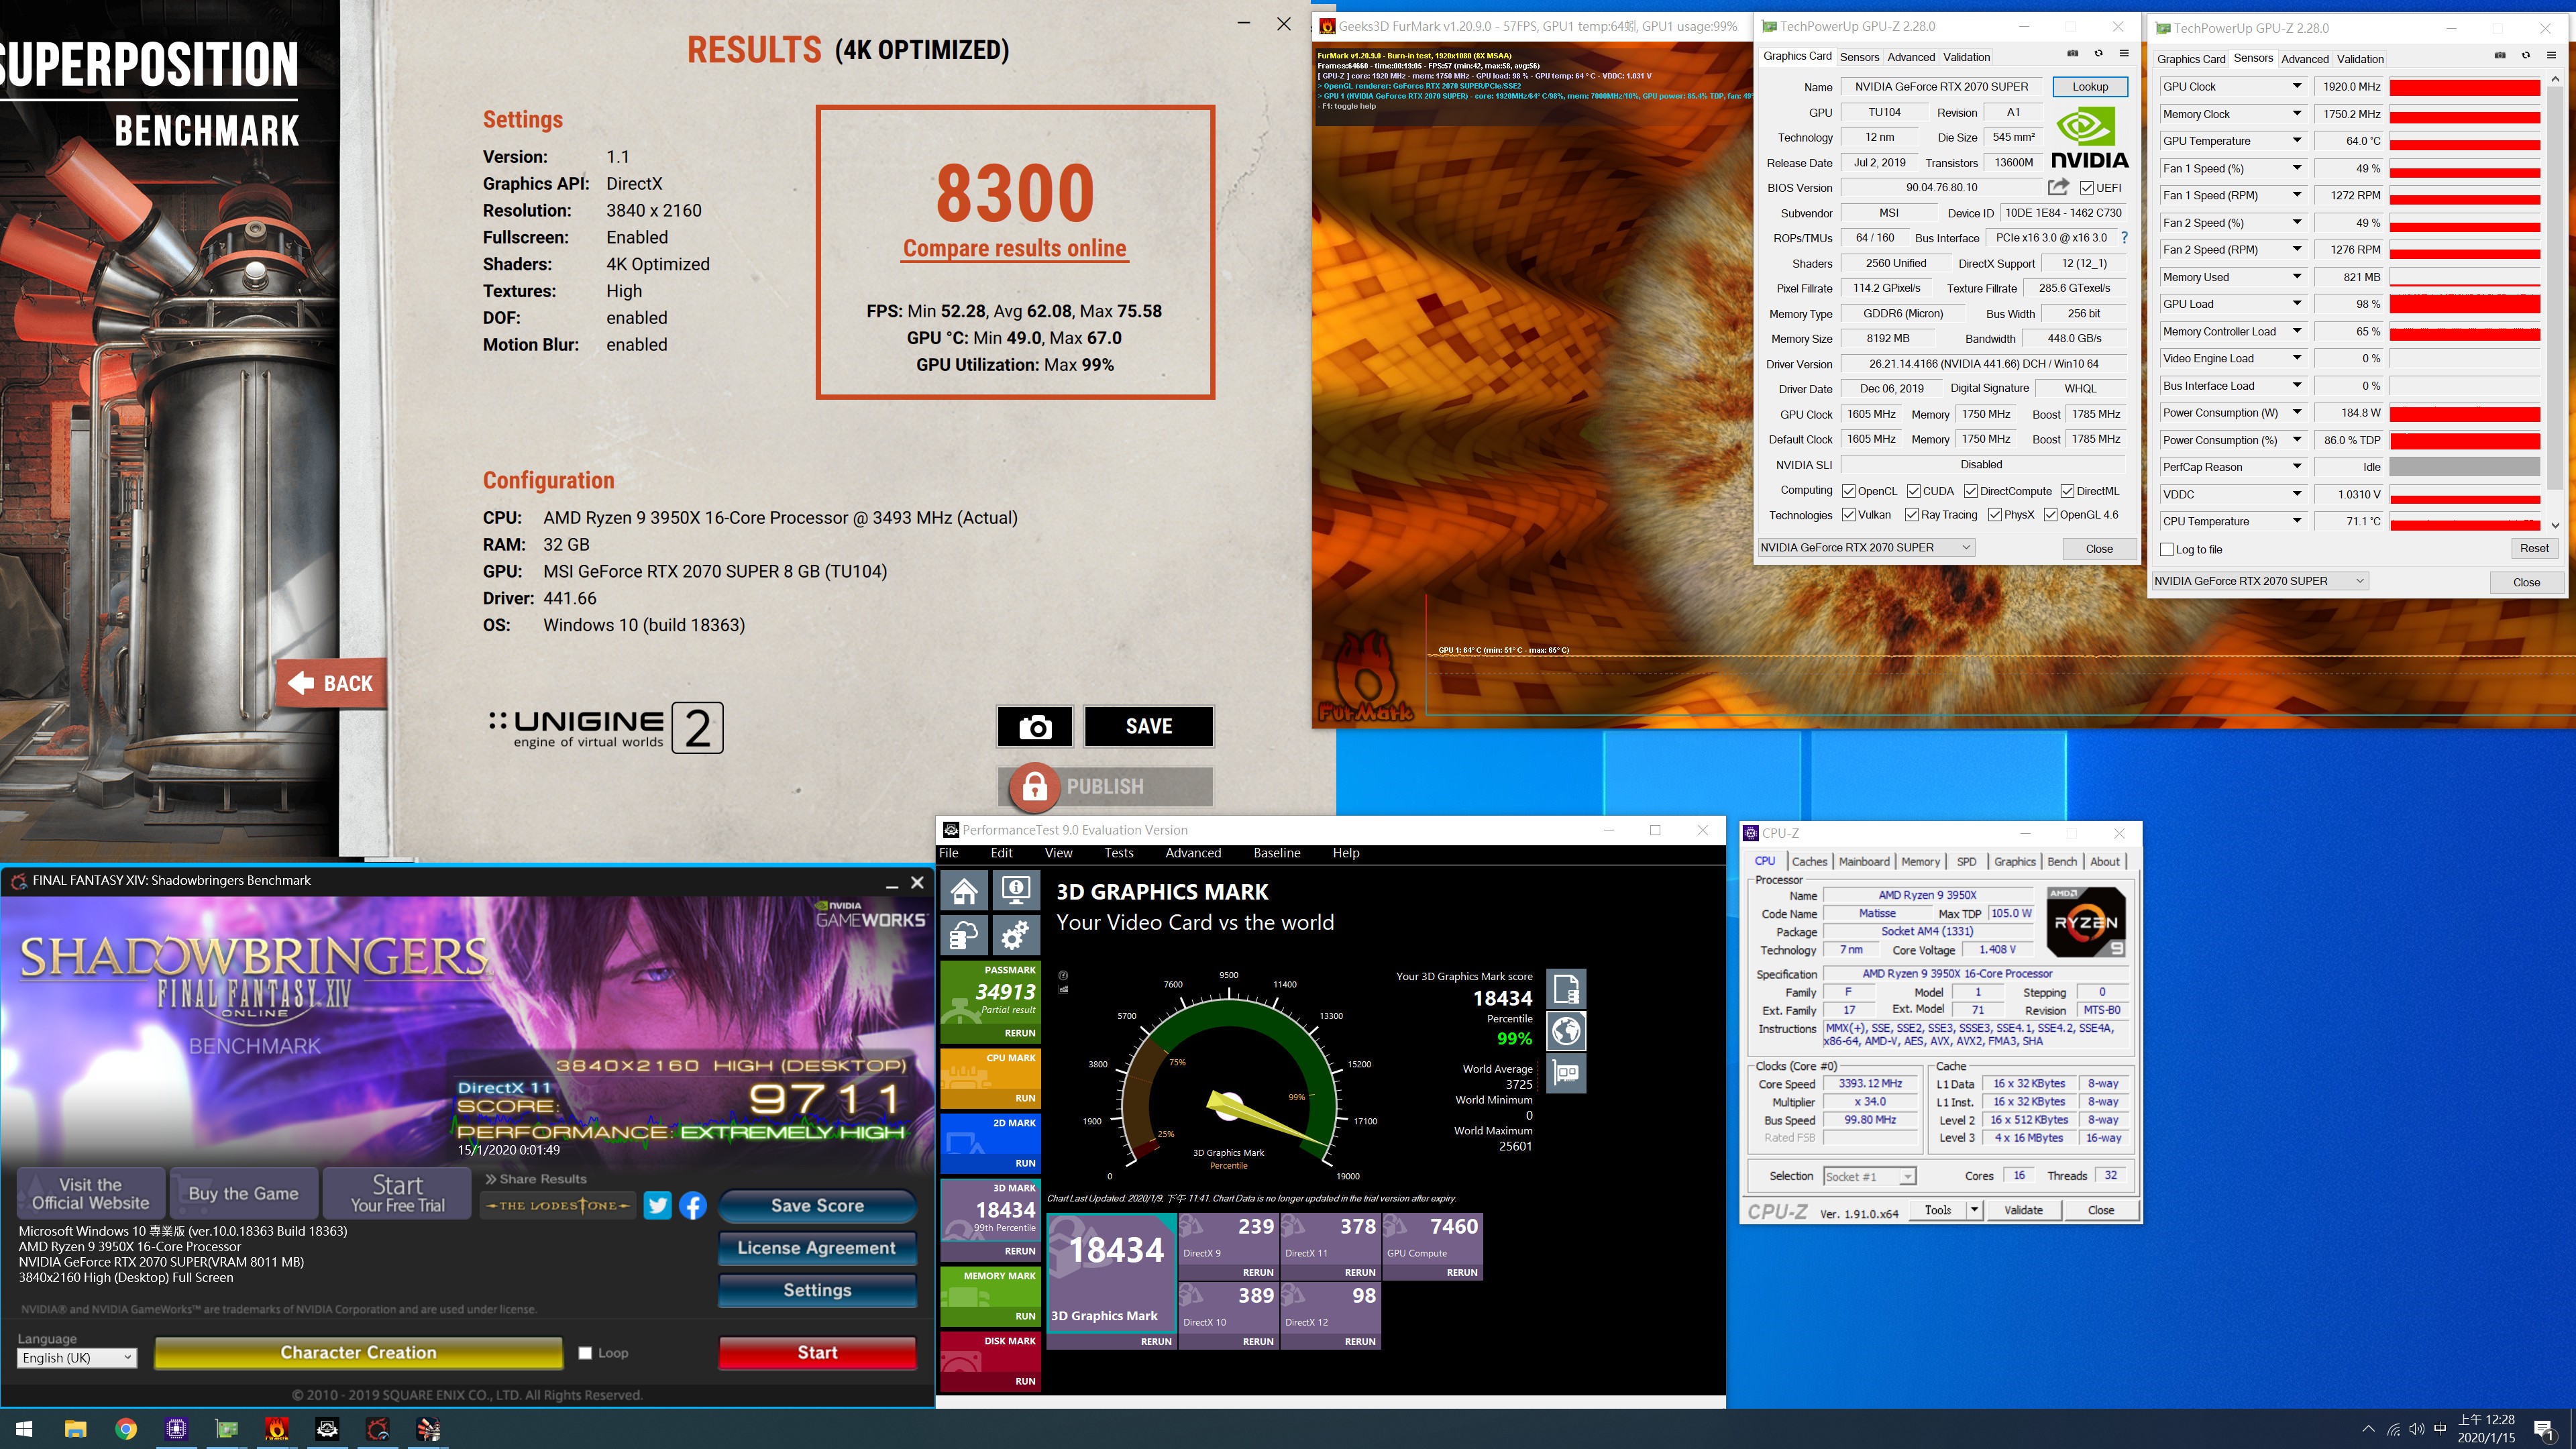The width and height of the screenshot is (2576, 1449).
Task: Switch to Advanced tab in GPU-Z Graphics Card window
Action: point(1910,57)
